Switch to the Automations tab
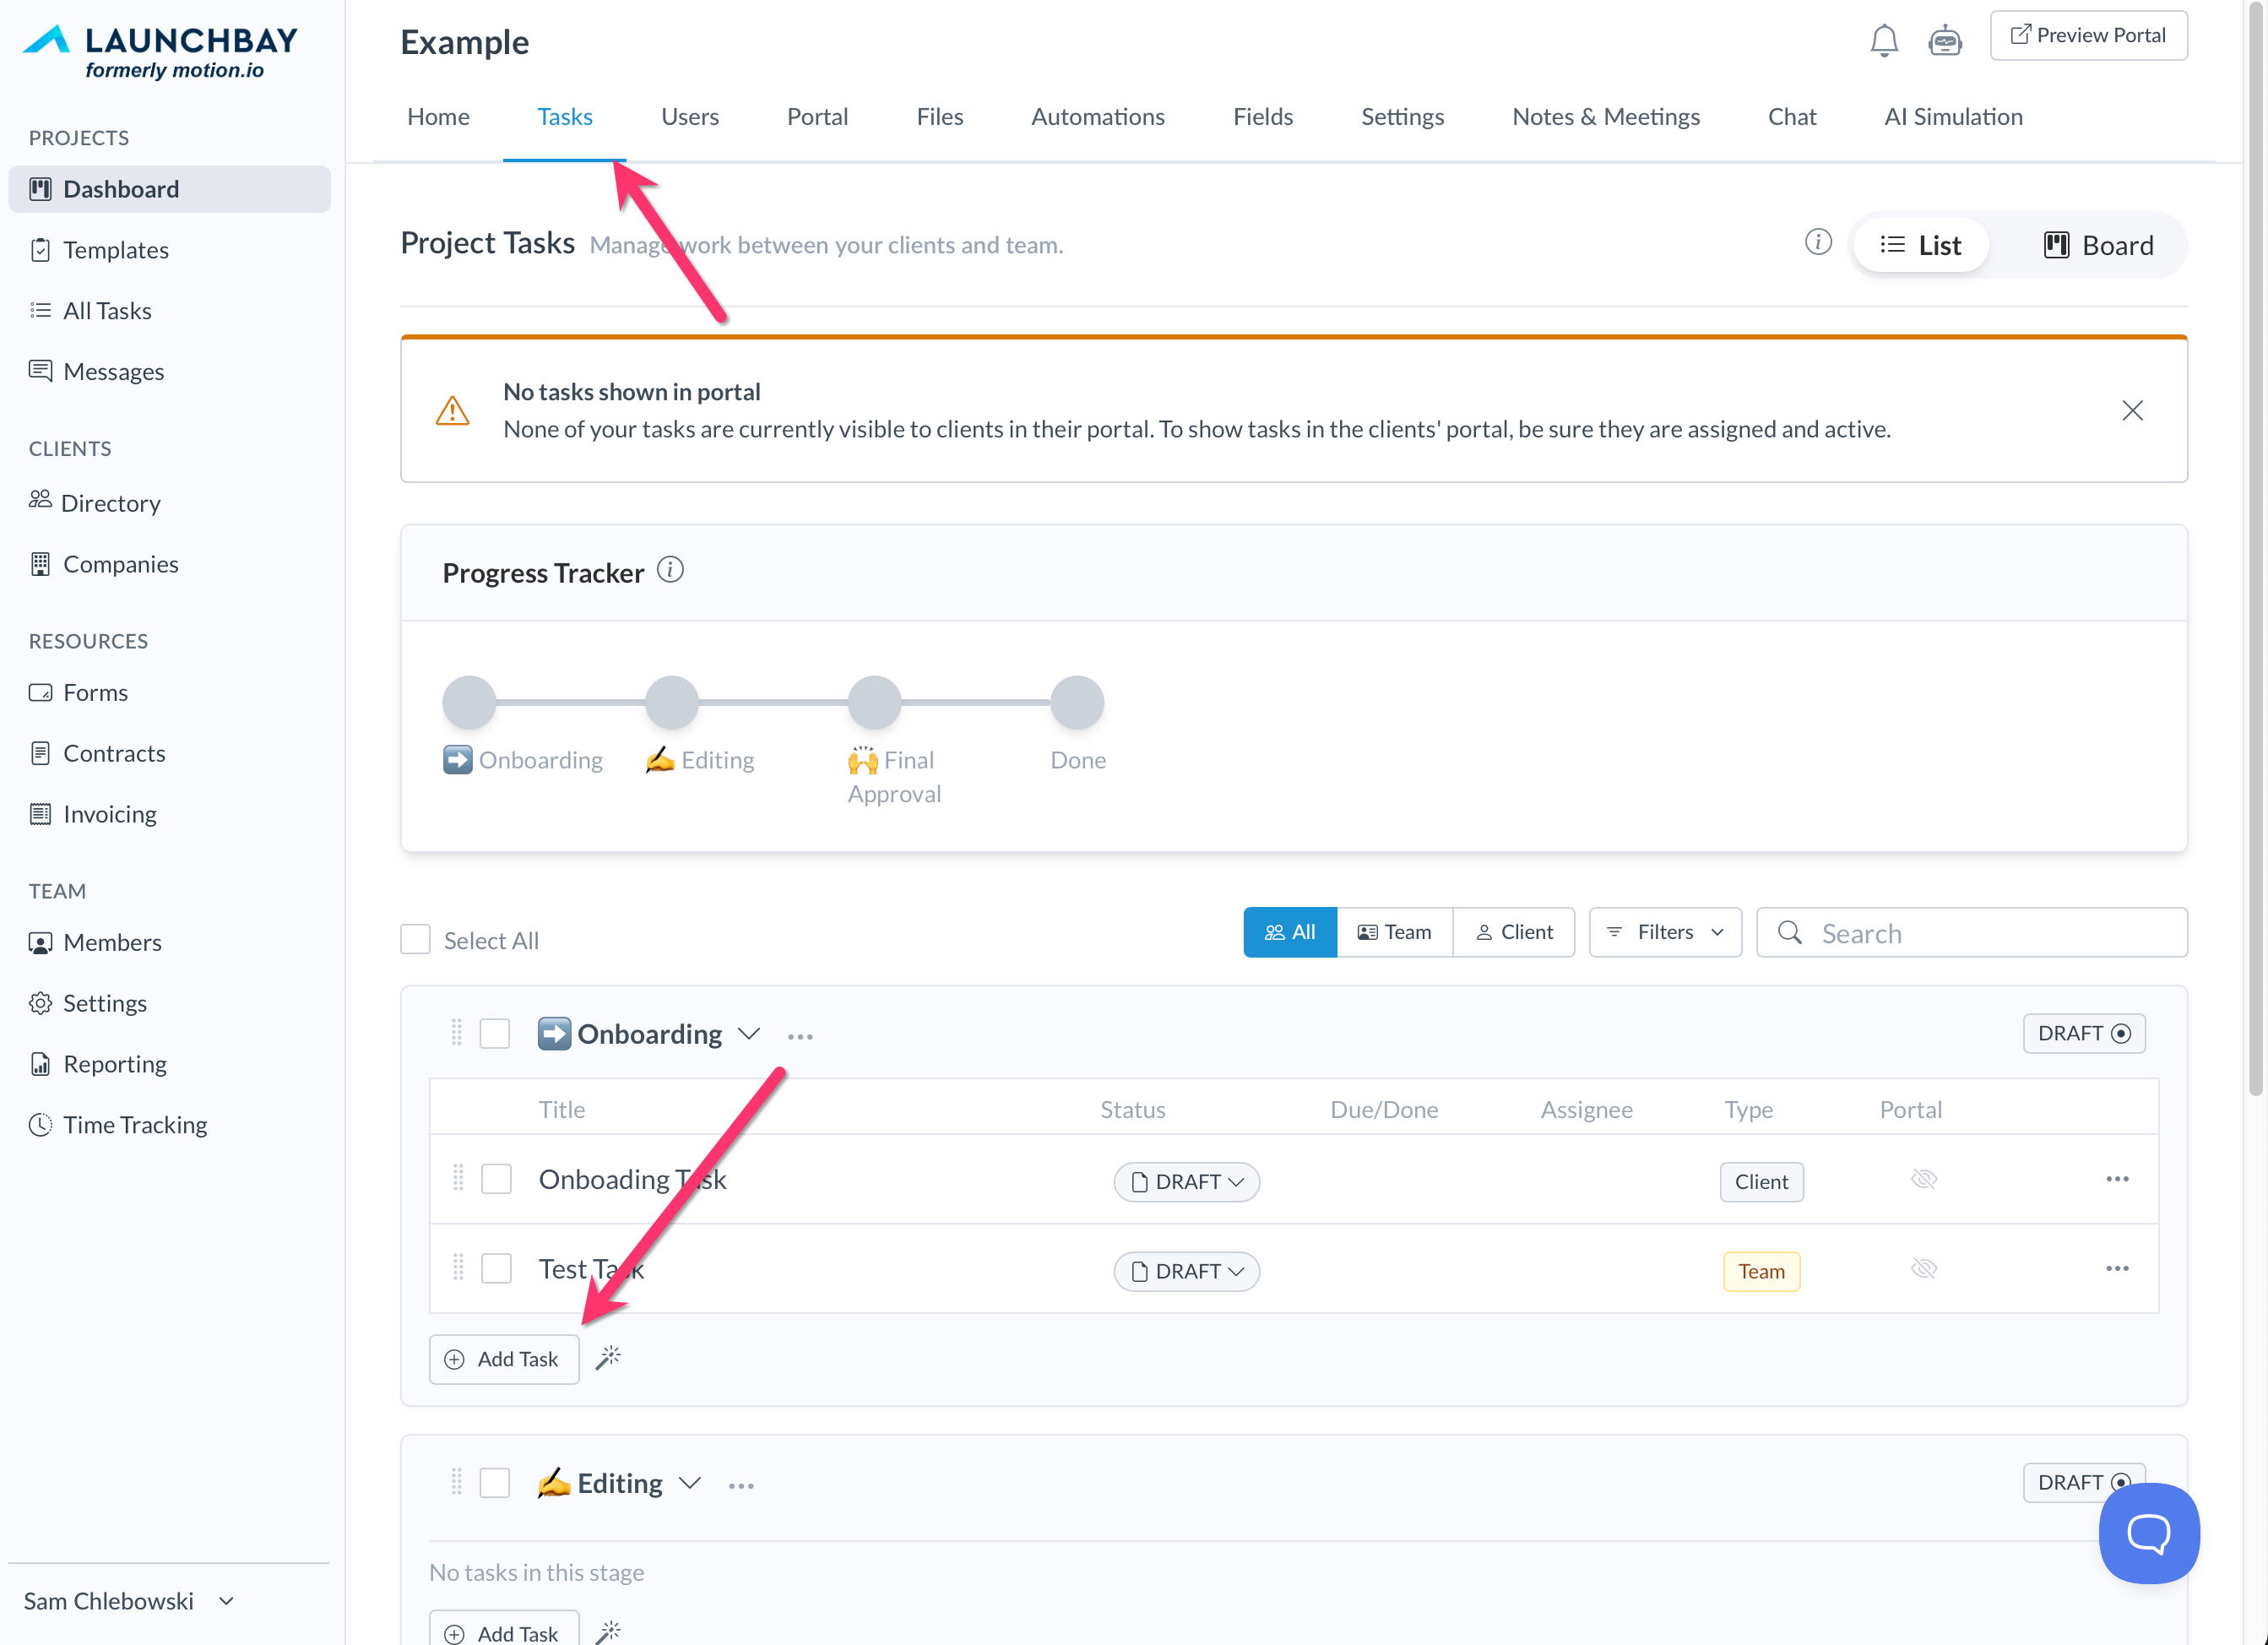The image size is (2268, 1645). pos(1097,117)
